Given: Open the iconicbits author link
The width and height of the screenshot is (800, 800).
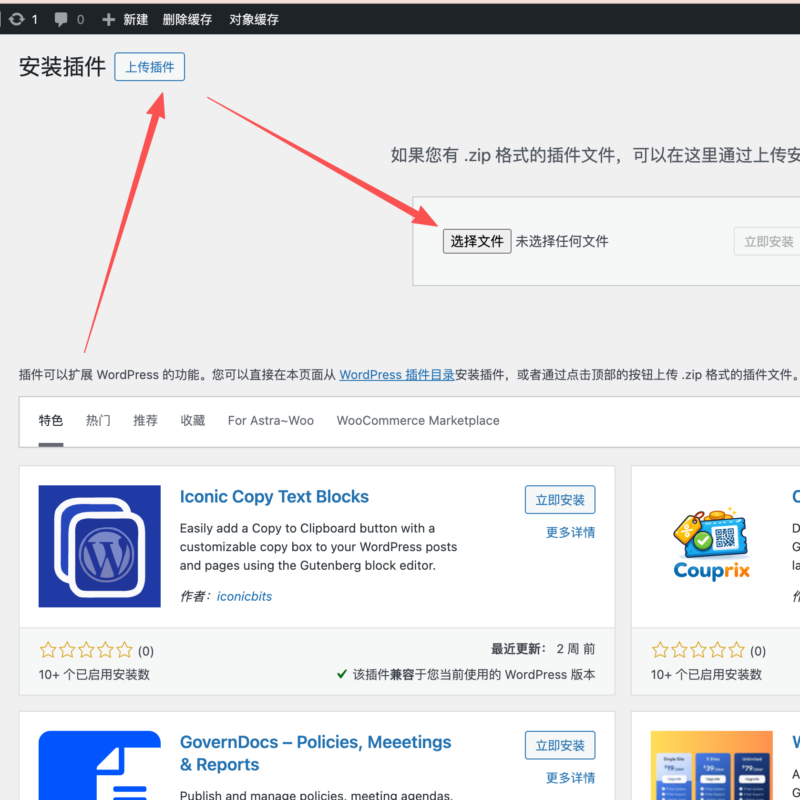Looking at the screenshot, I should tap(244, 596).
